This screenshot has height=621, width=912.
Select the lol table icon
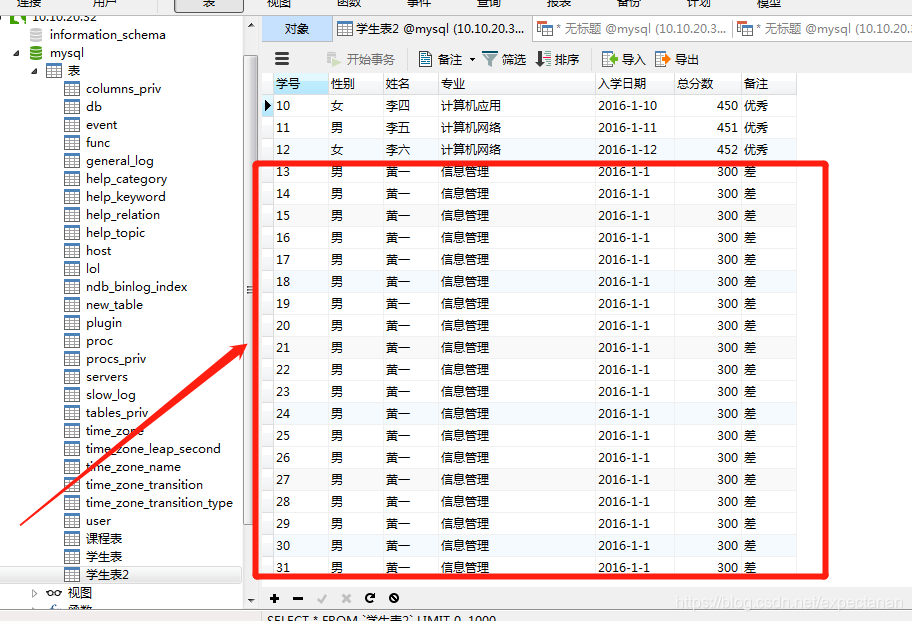point(72,269)
